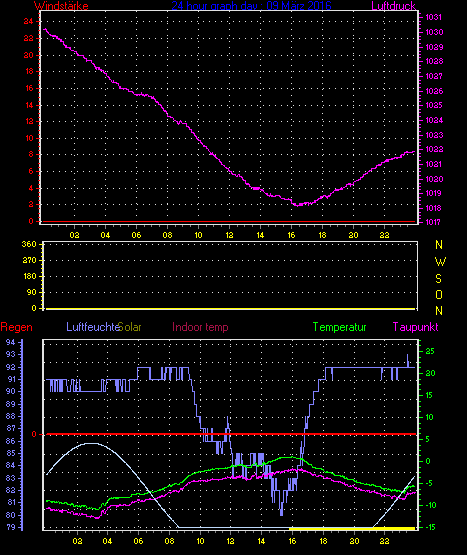Click the Temperatur legend label

pos(339,327)
